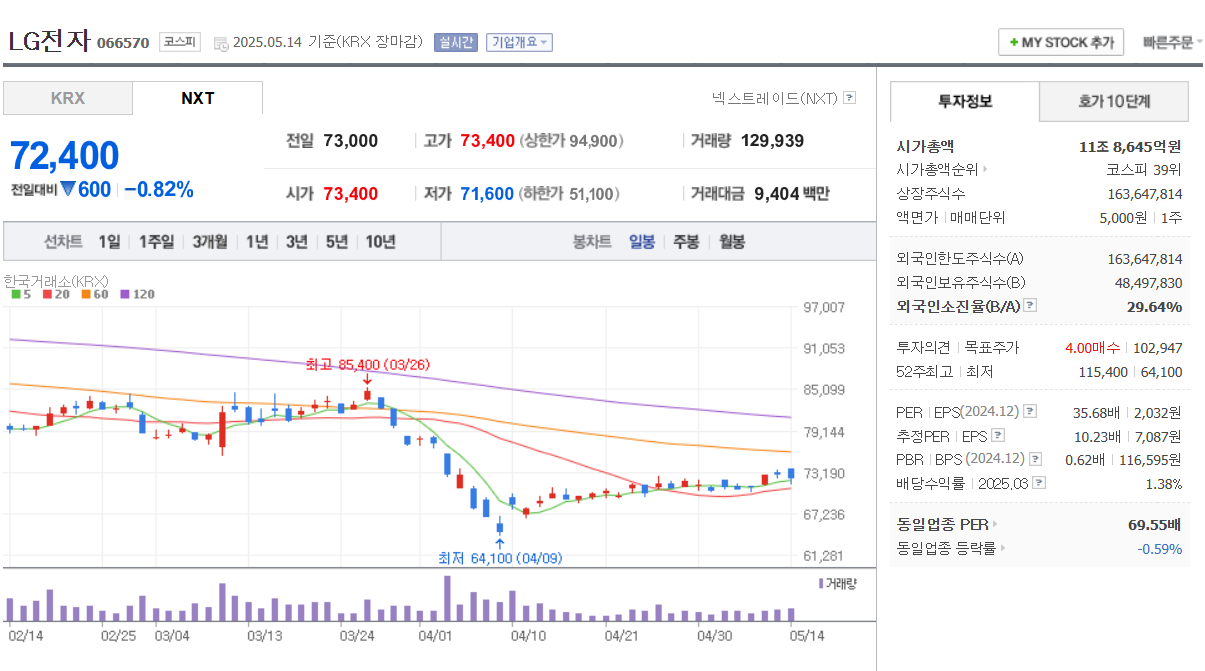This screenshot has height=671, width=1205.
Task: Click the calendar icon before the 2025.05.14 date
Action: (x=222, y=42)
